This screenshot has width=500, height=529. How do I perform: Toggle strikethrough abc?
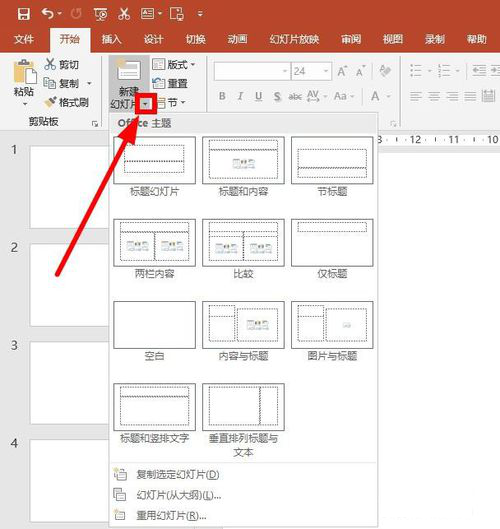click(x=295, y=97)
